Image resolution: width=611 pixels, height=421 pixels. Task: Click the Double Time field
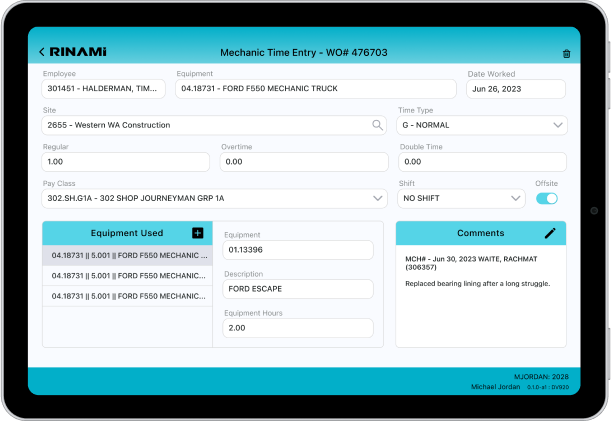(x=482, y=161)
